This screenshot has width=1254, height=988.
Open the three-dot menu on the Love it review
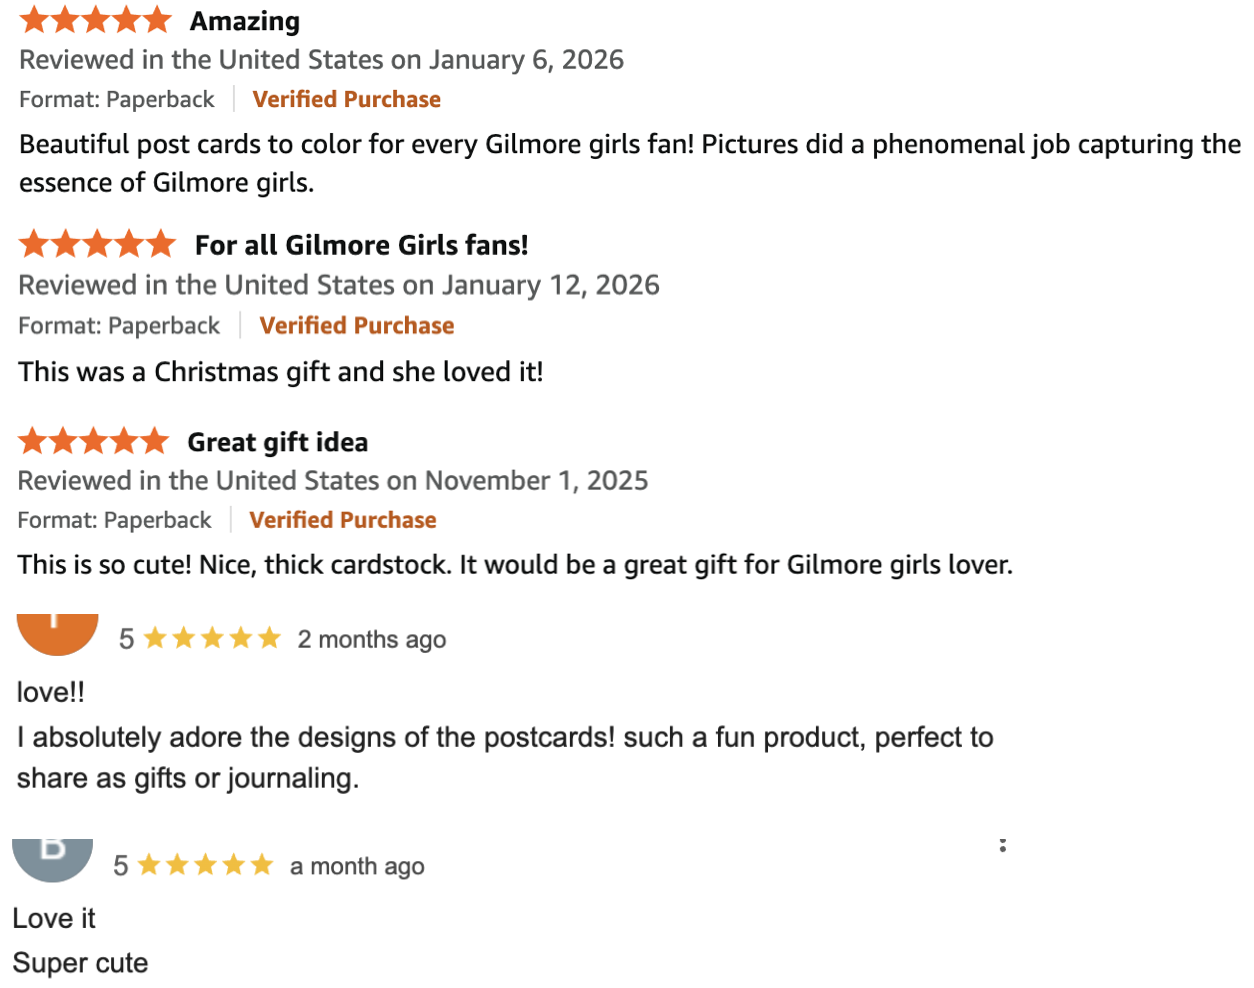click(x=1002, y=846)
